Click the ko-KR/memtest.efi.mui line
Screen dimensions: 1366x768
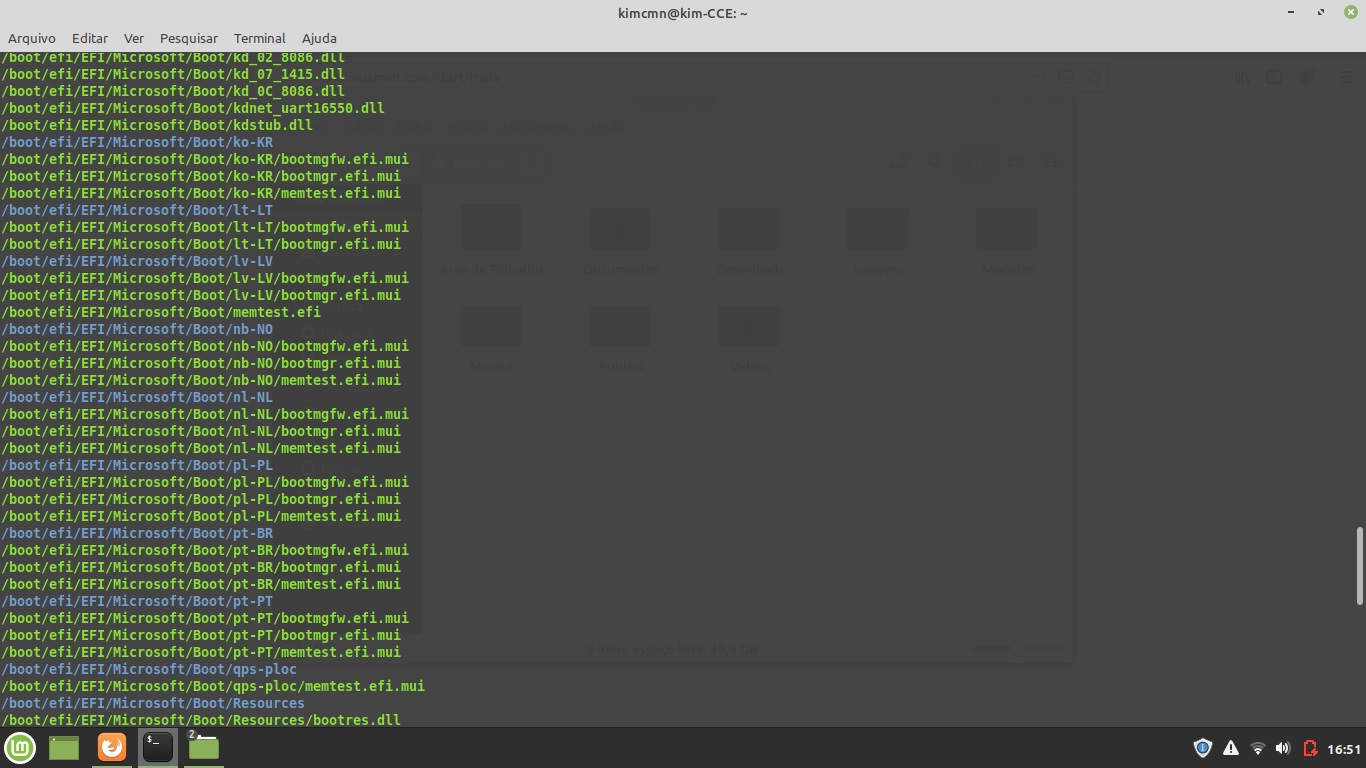(x=201, y=193)
